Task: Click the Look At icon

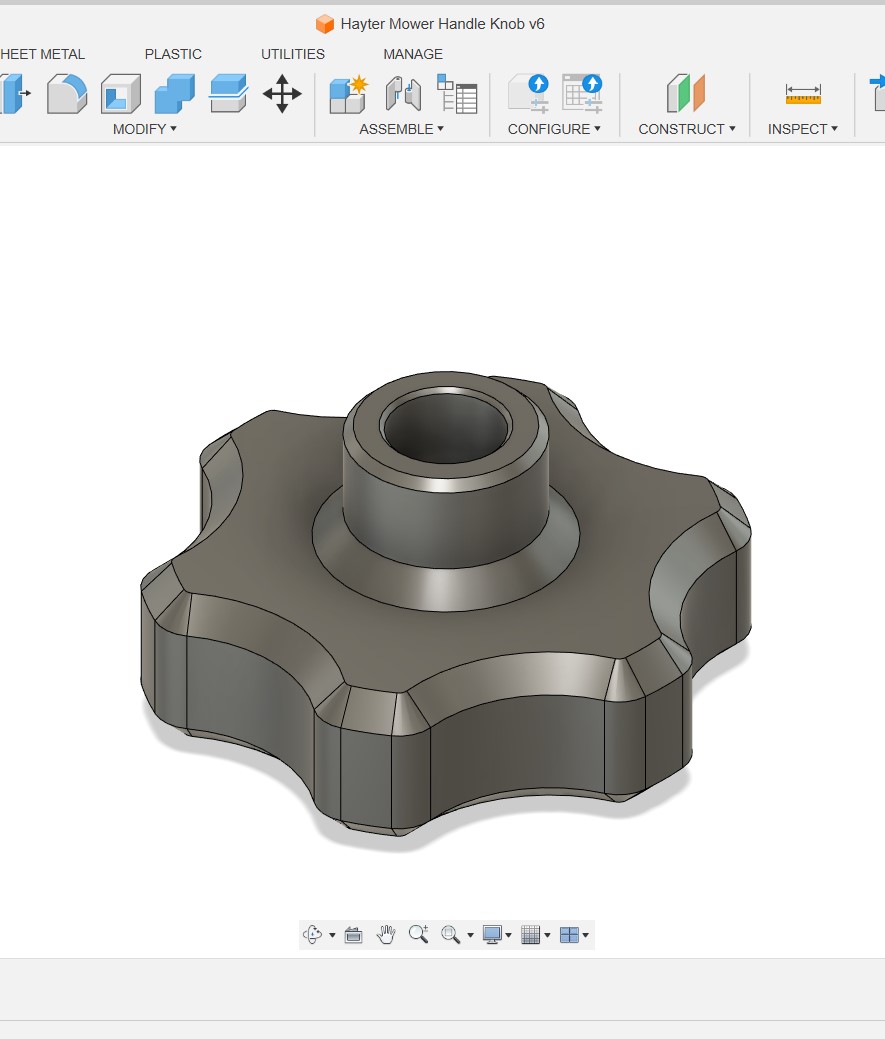Action: [x=353, y=935]
